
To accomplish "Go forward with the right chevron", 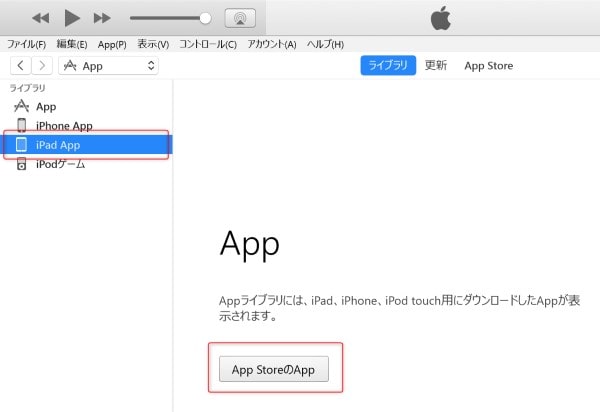I will [x=42, y=66].
